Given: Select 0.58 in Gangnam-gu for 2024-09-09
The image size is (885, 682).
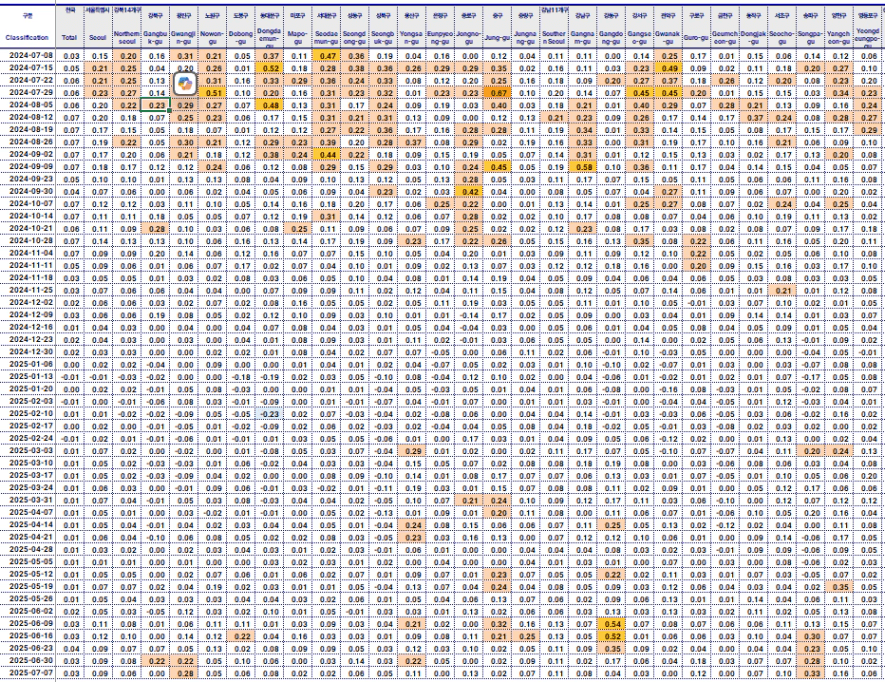Looking at the screenshot, I should [x=583, y=167].
